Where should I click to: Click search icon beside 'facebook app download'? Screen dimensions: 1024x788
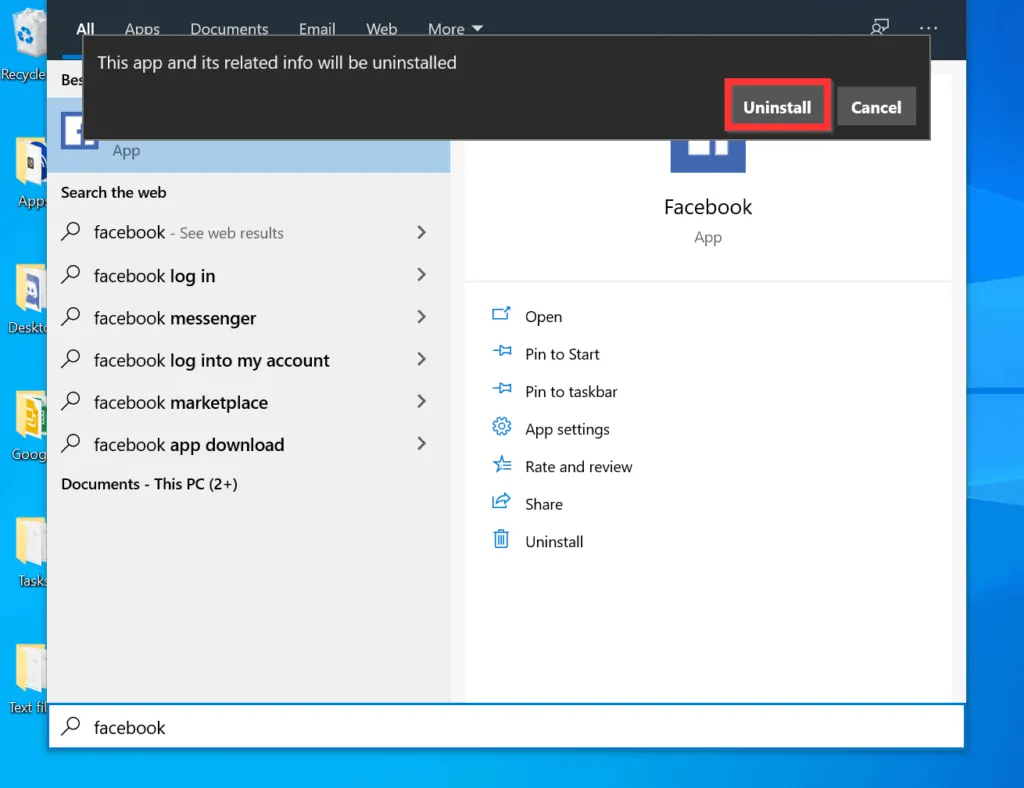pyautogui.click(x=71, y=443)
